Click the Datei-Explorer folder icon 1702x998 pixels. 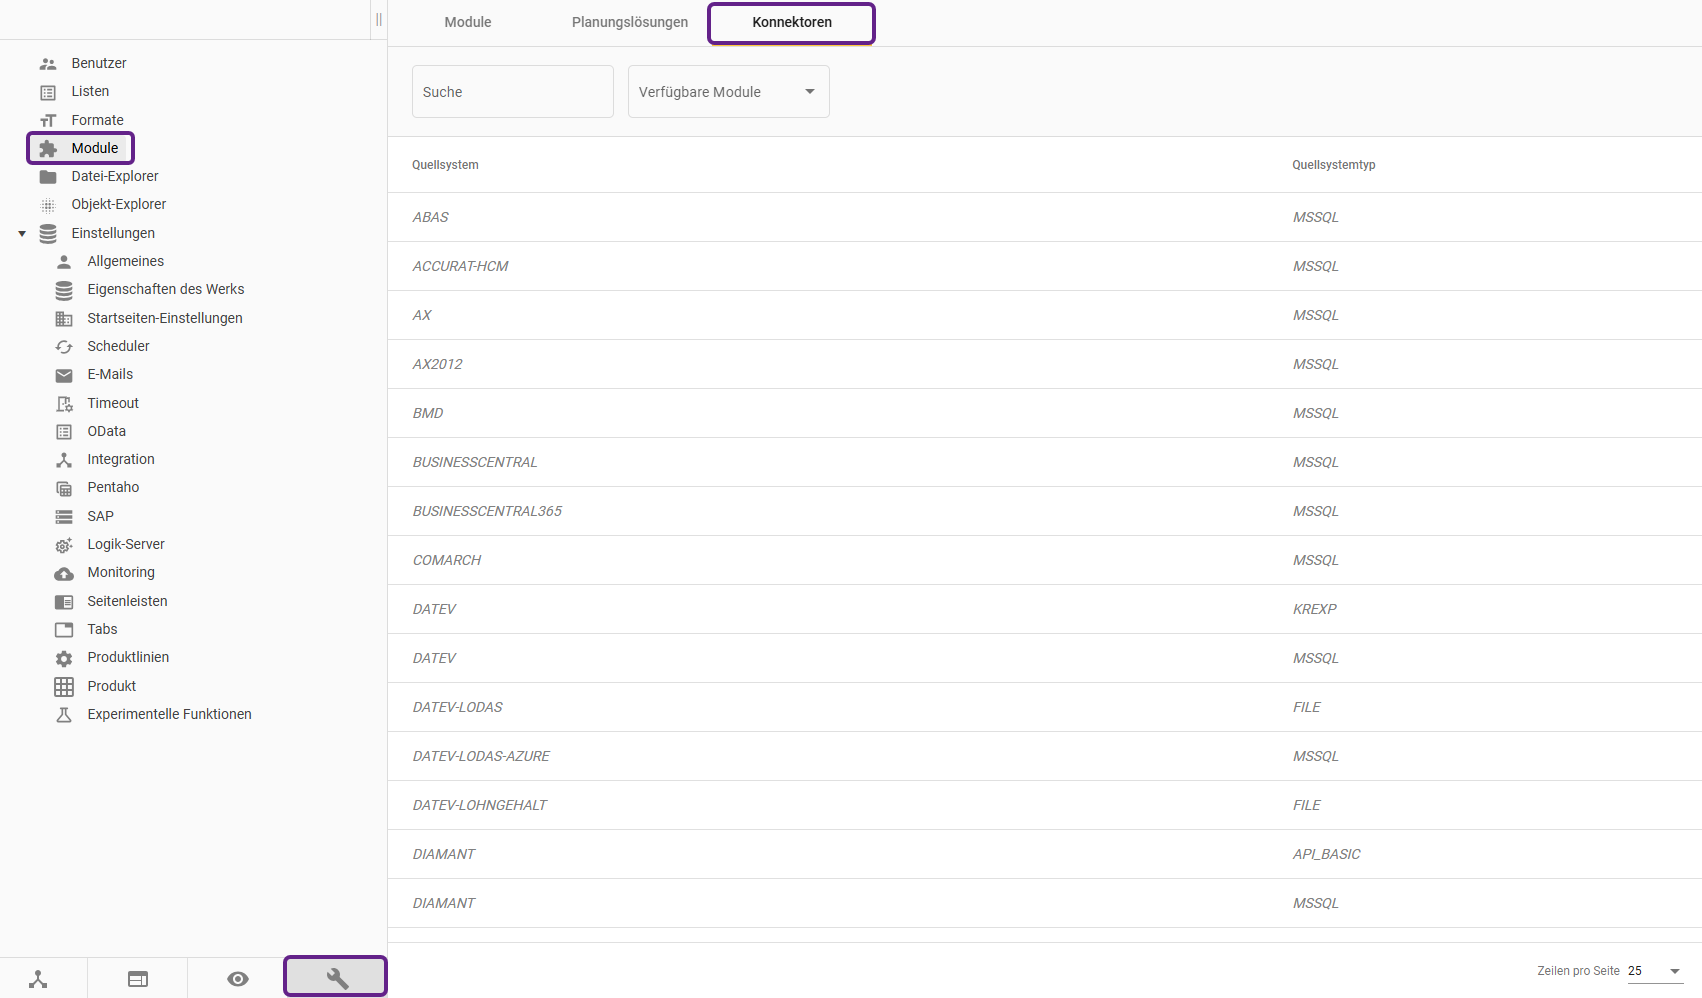point(48,177)
